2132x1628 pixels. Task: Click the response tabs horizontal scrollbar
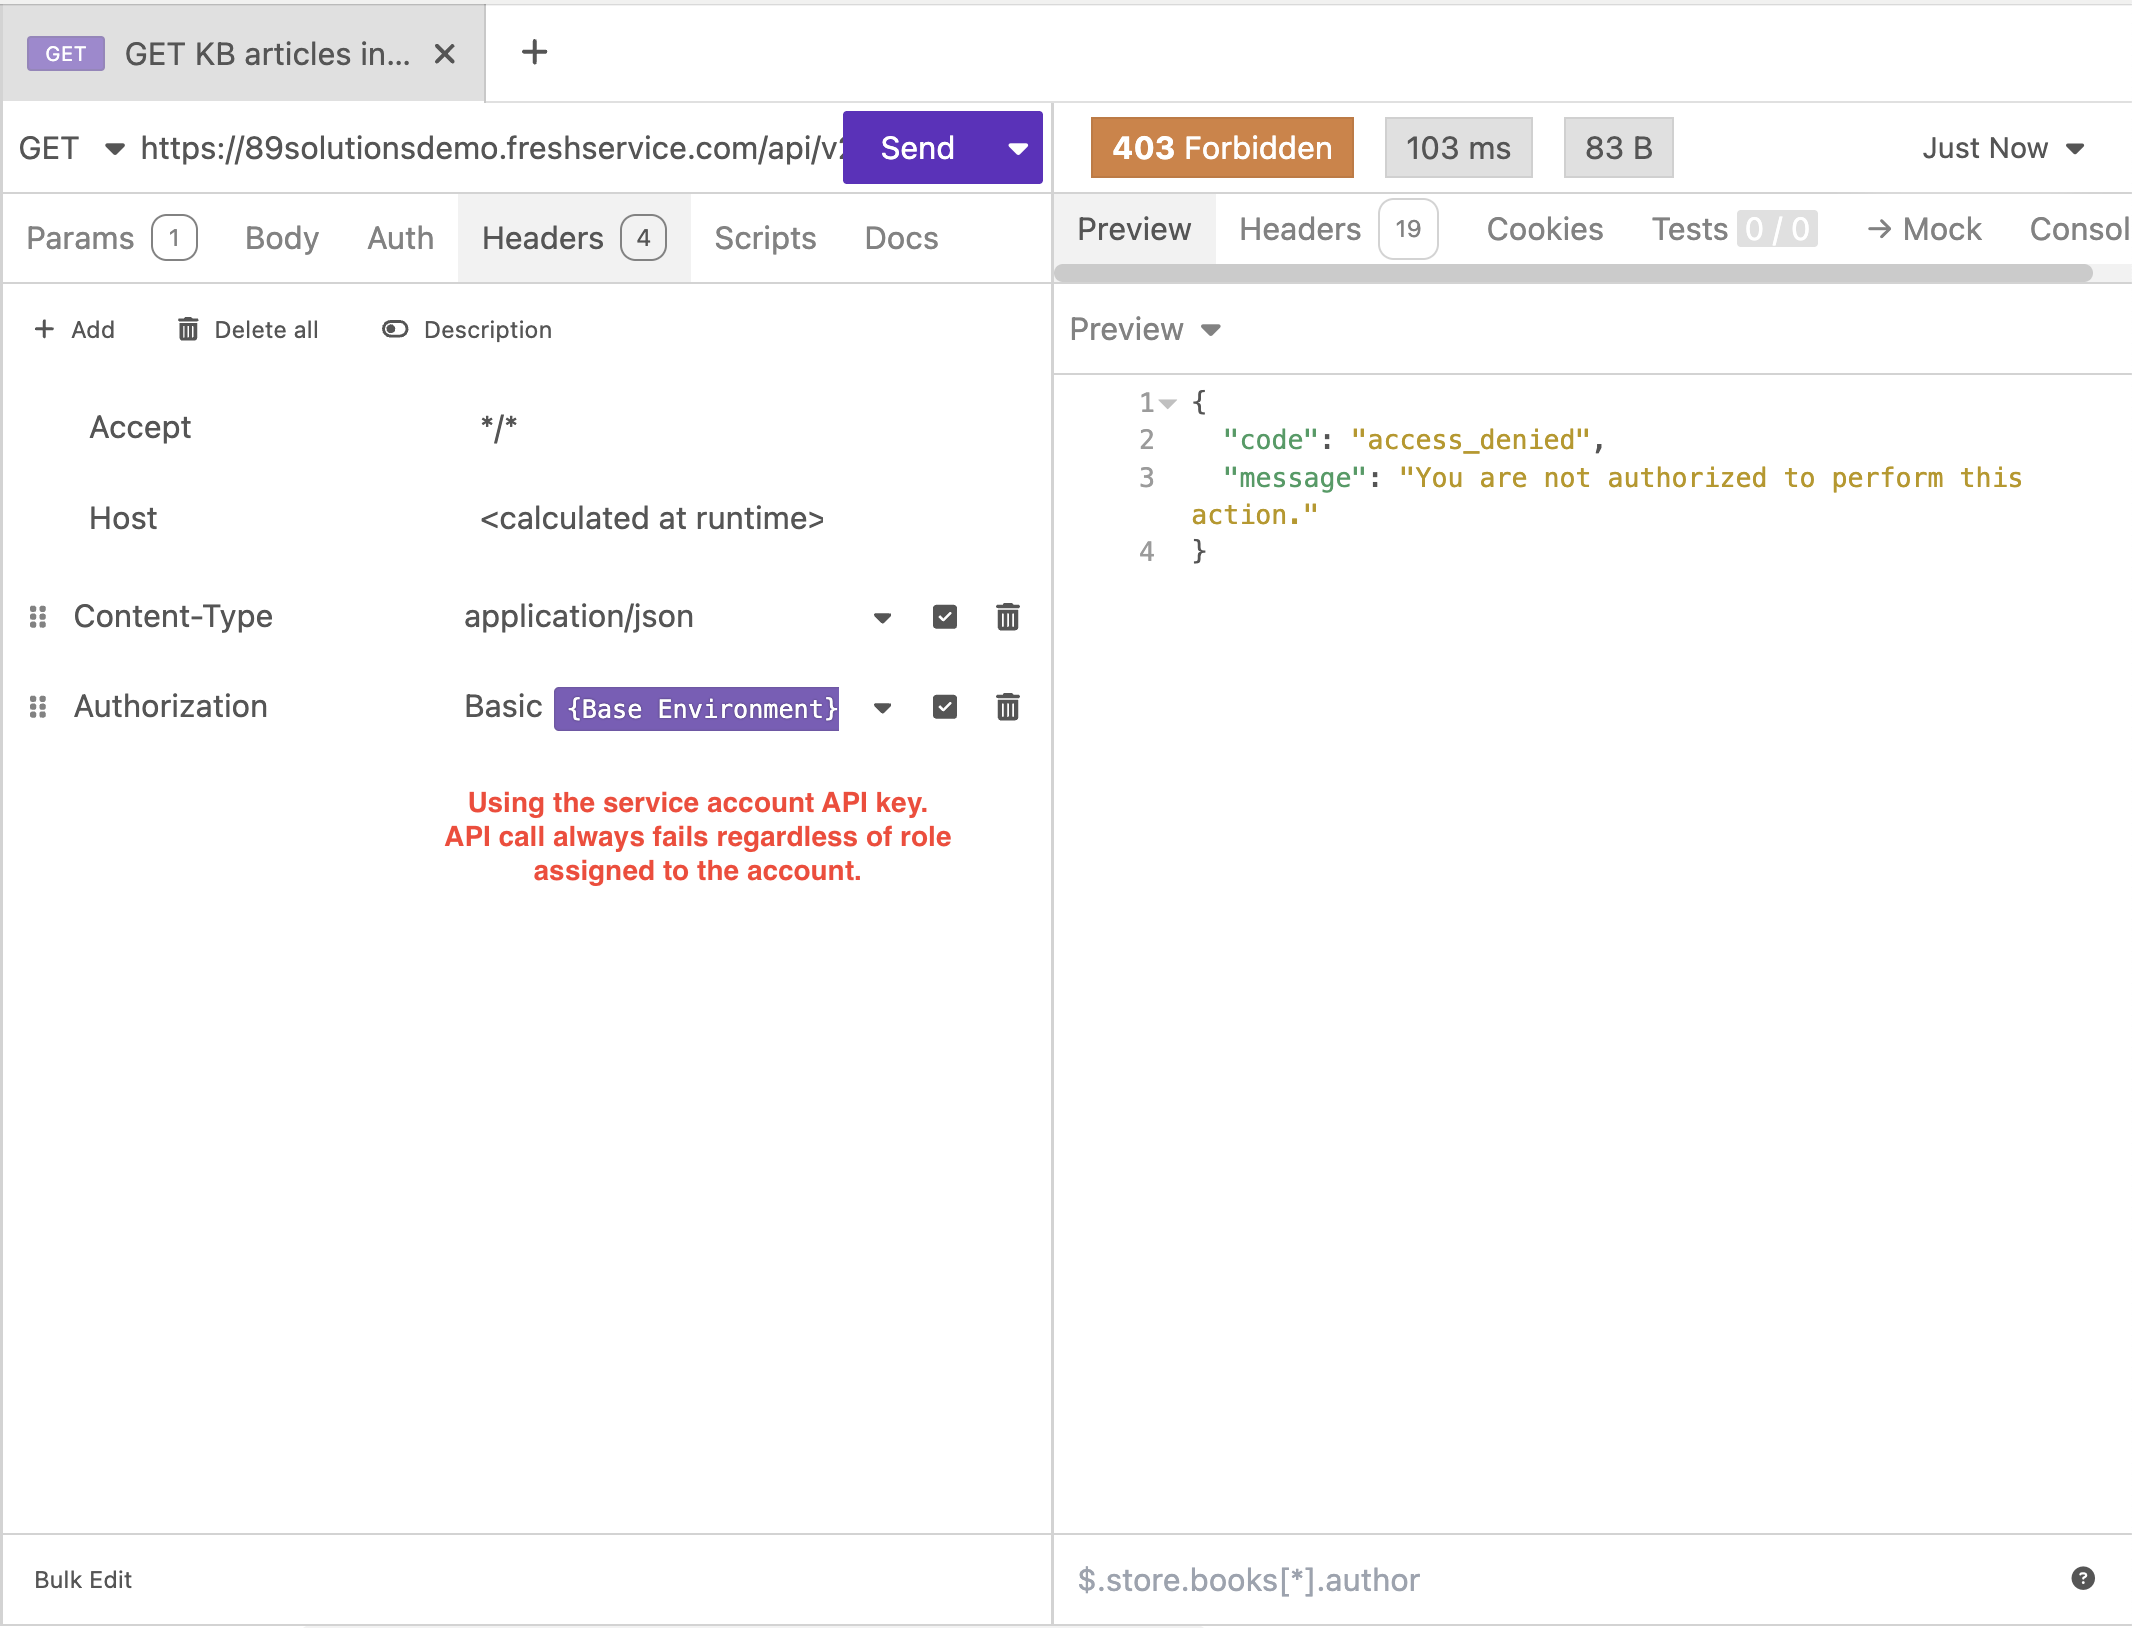(x=1573, y=274)
